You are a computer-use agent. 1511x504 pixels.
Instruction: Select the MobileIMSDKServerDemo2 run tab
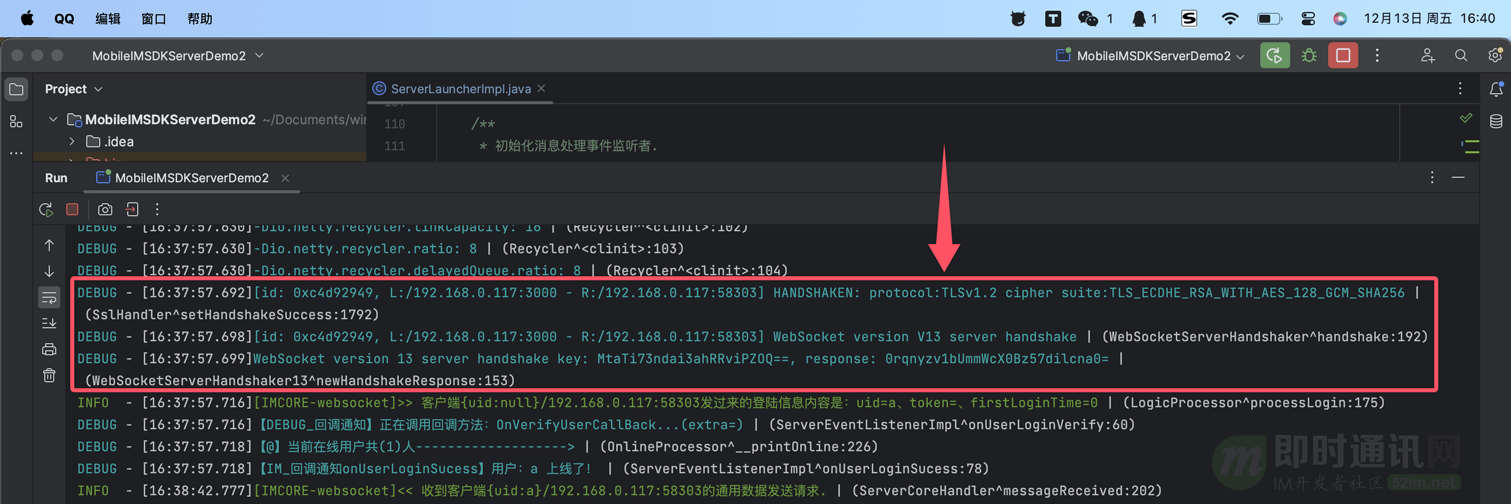[190, 178]
